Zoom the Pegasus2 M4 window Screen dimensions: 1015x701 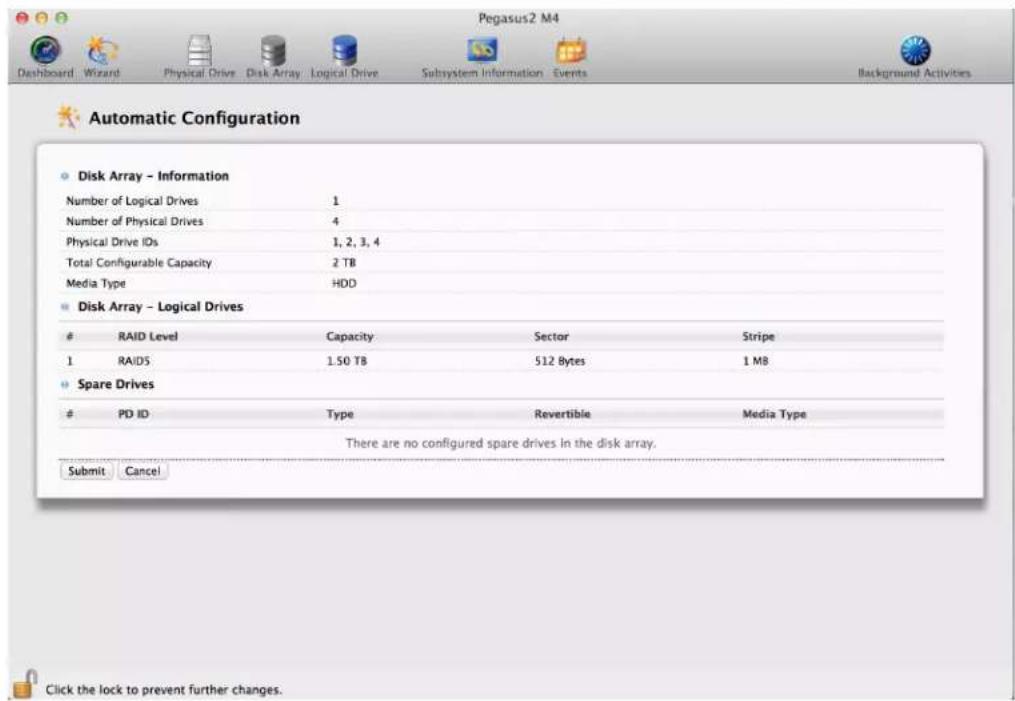click(x=61, y=18)
